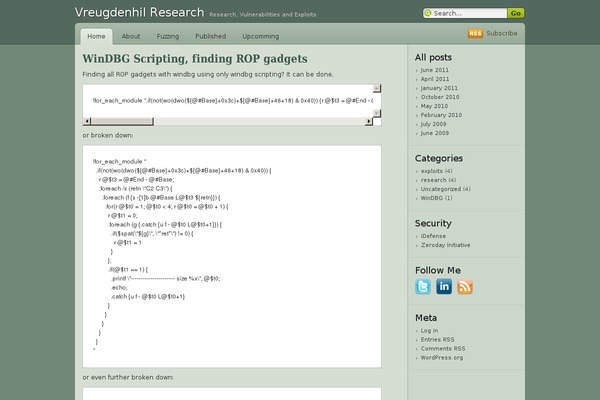Image resolution: width=600 pixels, height=400 pixels.
Task: Open the Vreugdenhil Research site title
Action: click(139, 12)
